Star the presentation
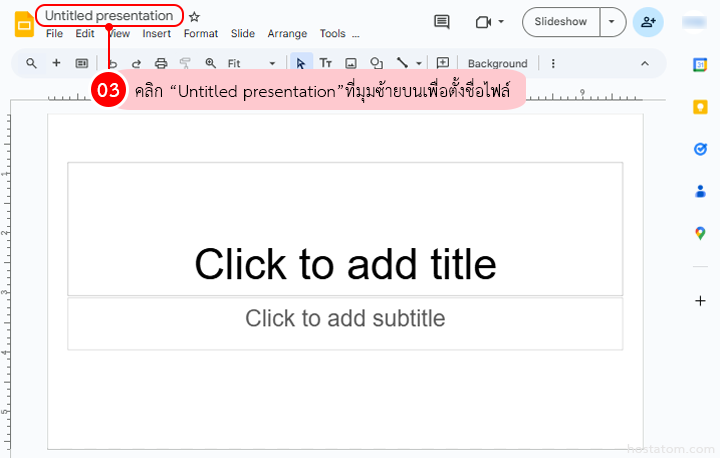 point(195,17)
